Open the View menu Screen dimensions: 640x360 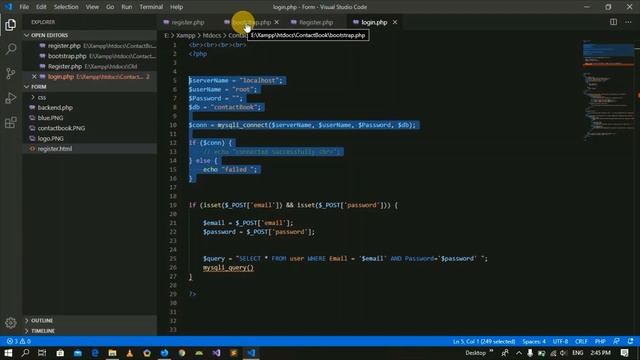[x=92, y=7]
